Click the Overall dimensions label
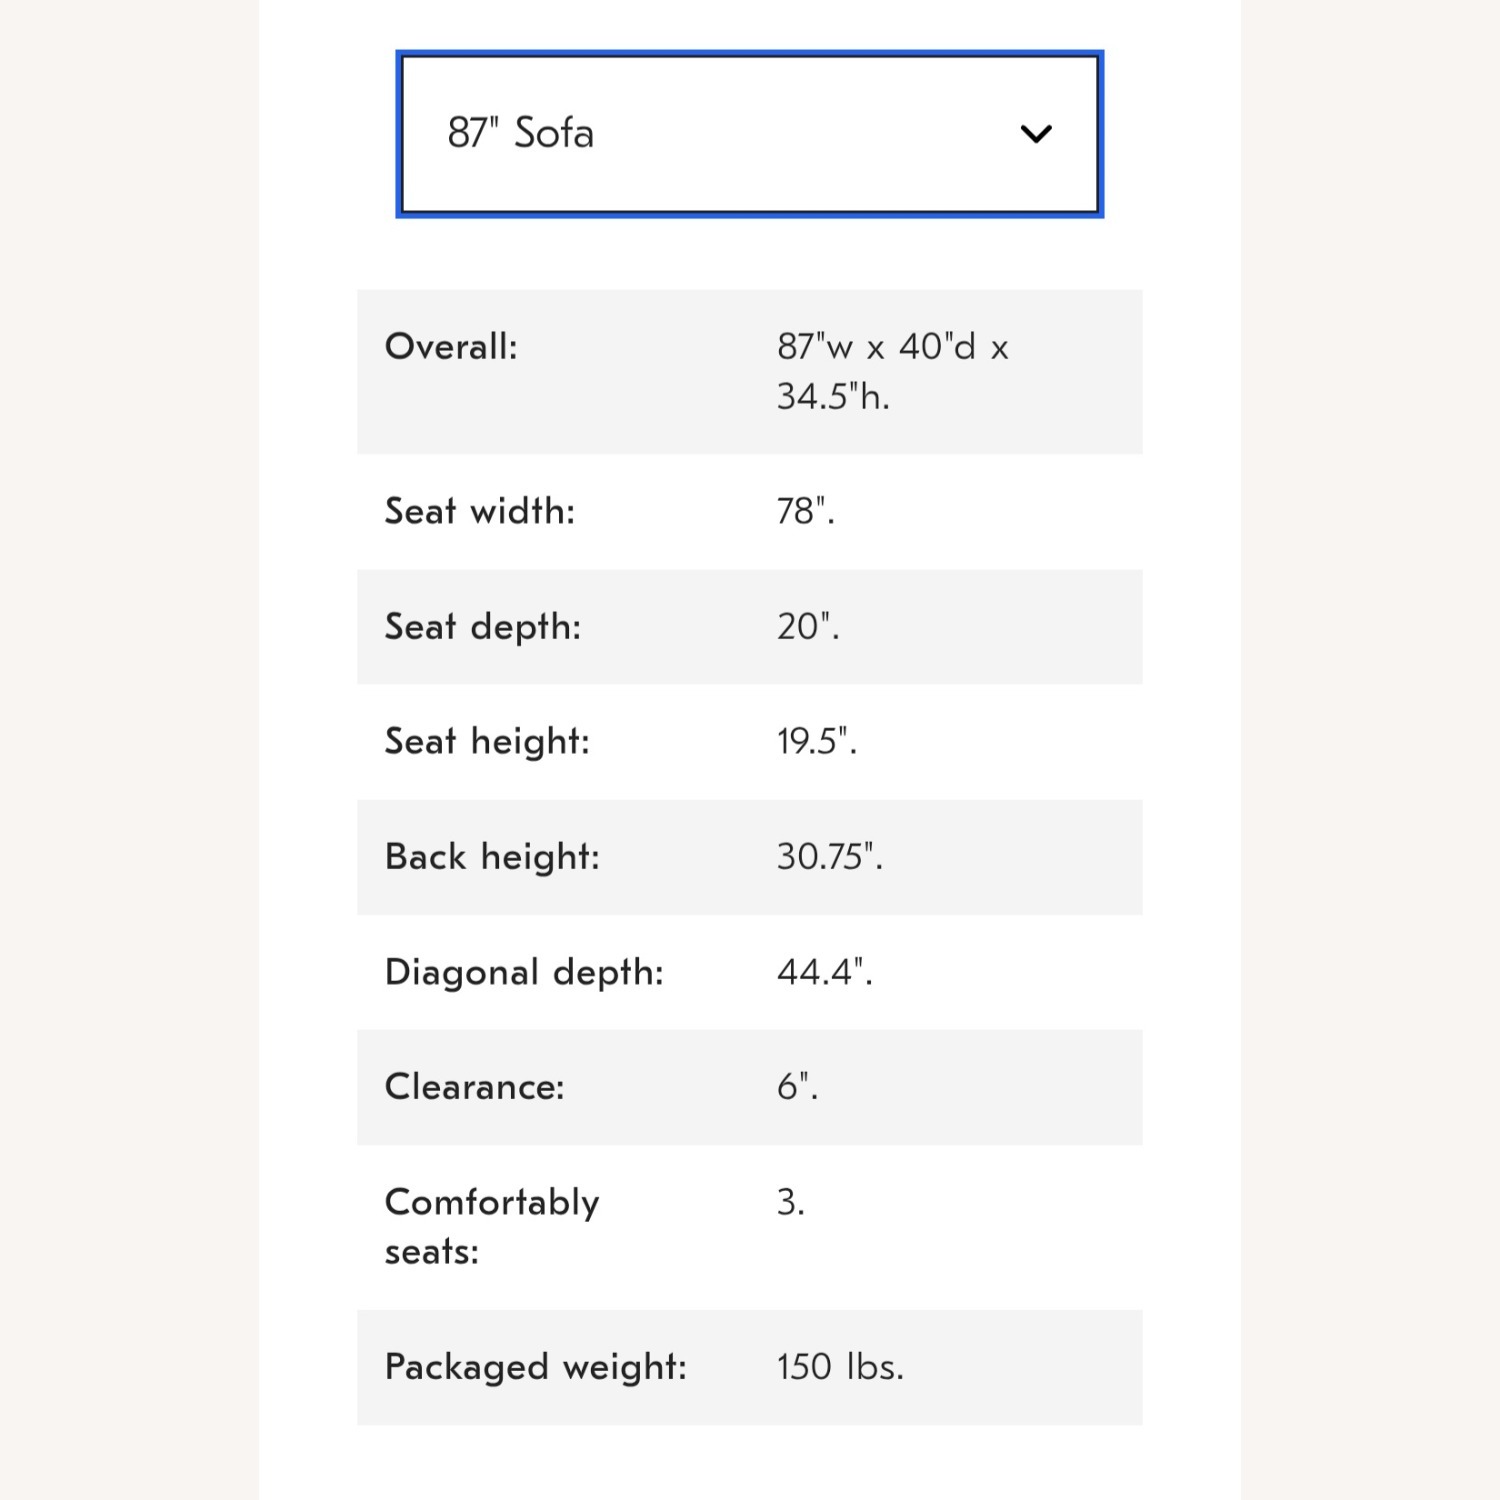Image resolution: width=1500 pixels, height=1500 pixels. click(451, 347)
